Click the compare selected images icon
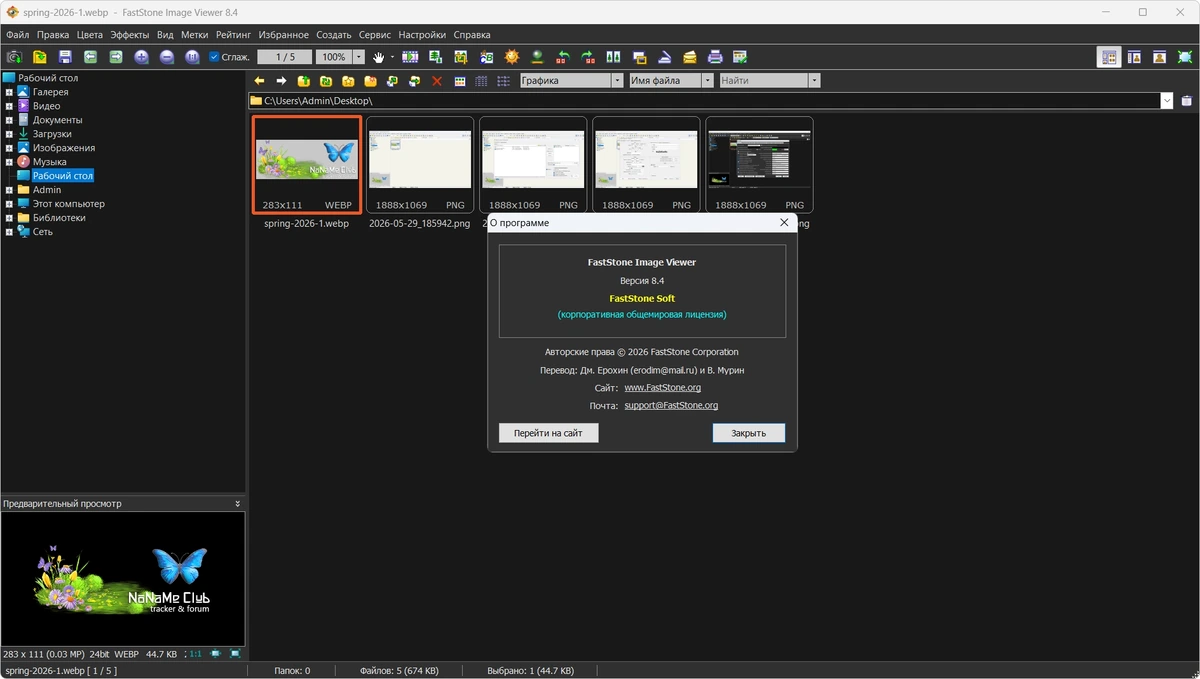Screen dimensions: 1200x679 point(613,57)
